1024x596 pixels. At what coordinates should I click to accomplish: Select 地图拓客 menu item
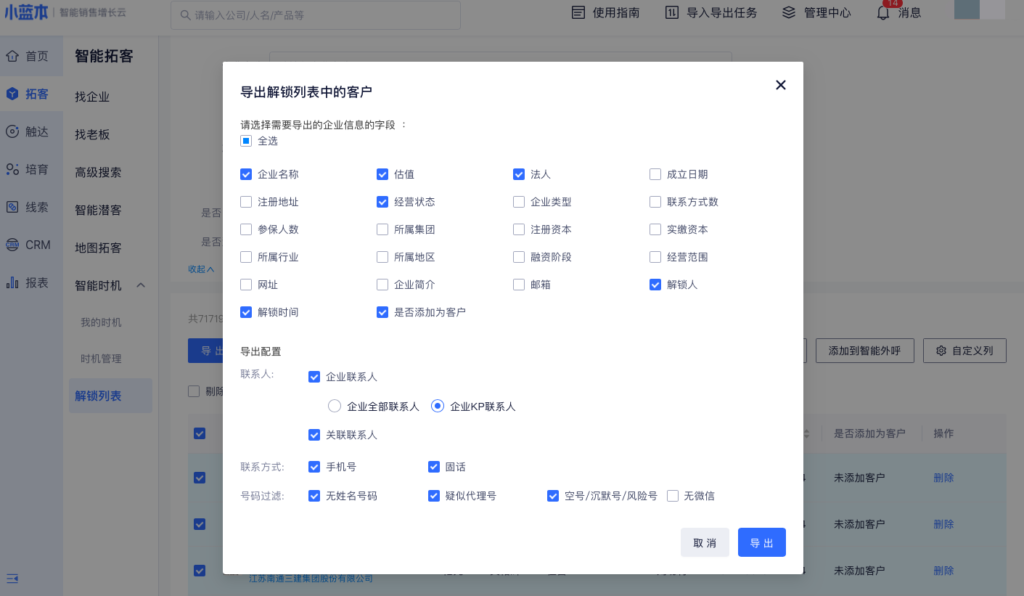click(98, 248)
